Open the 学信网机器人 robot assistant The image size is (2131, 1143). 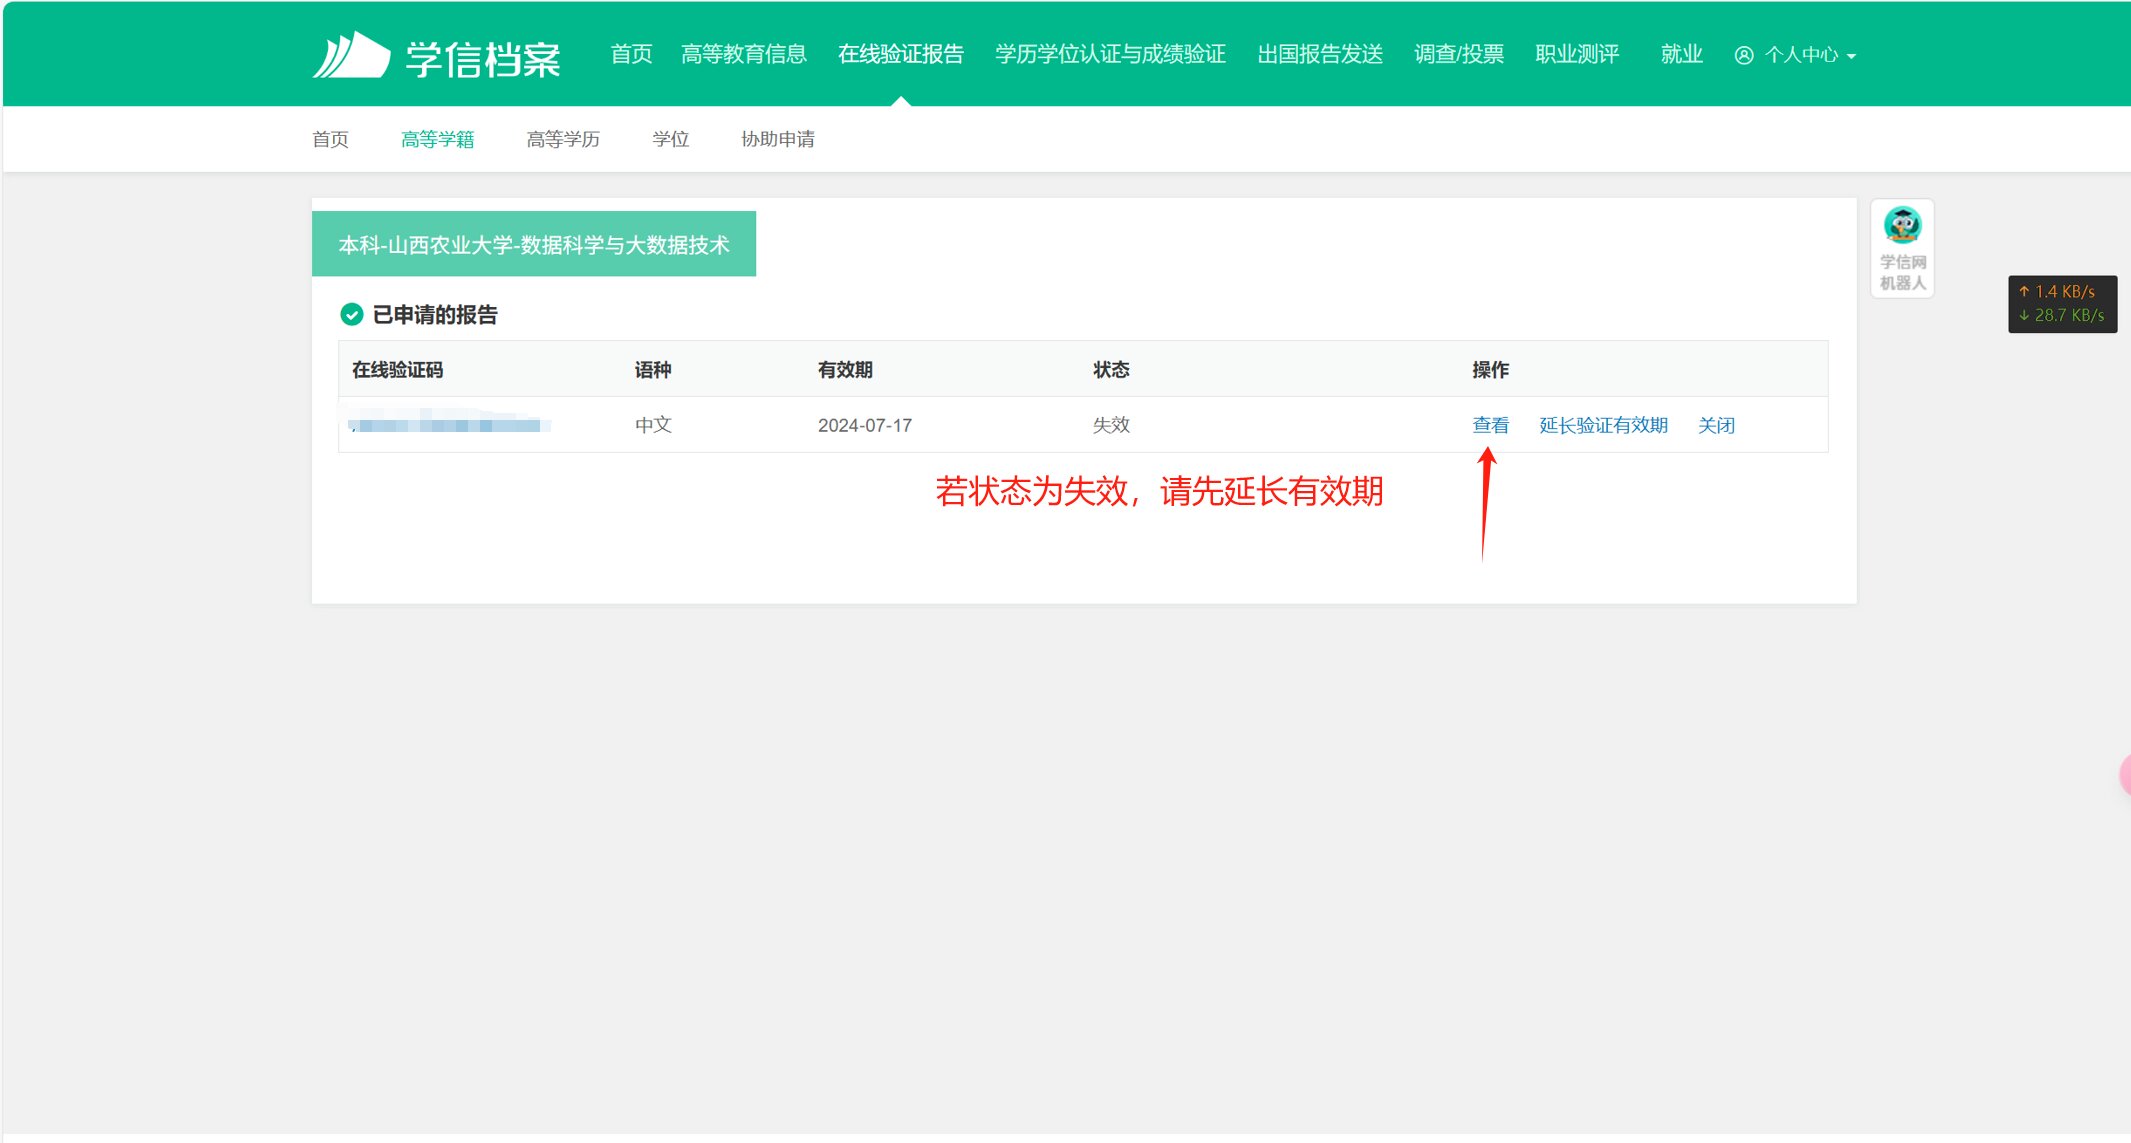pyautogui.click(x=1902, y=248)
